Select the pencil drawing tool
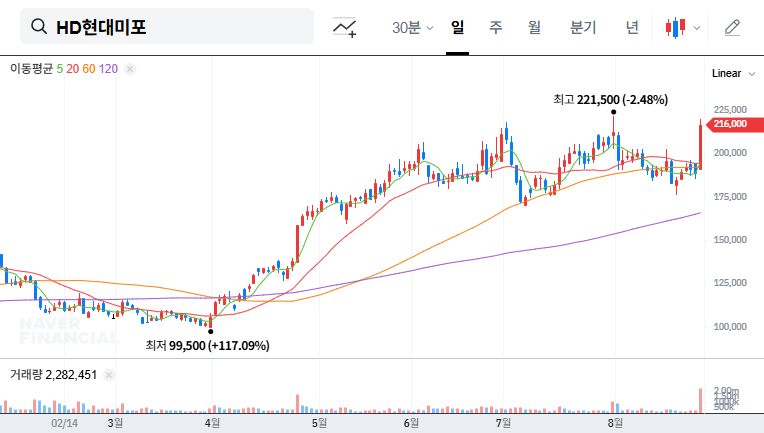 (x=732, y=28)
